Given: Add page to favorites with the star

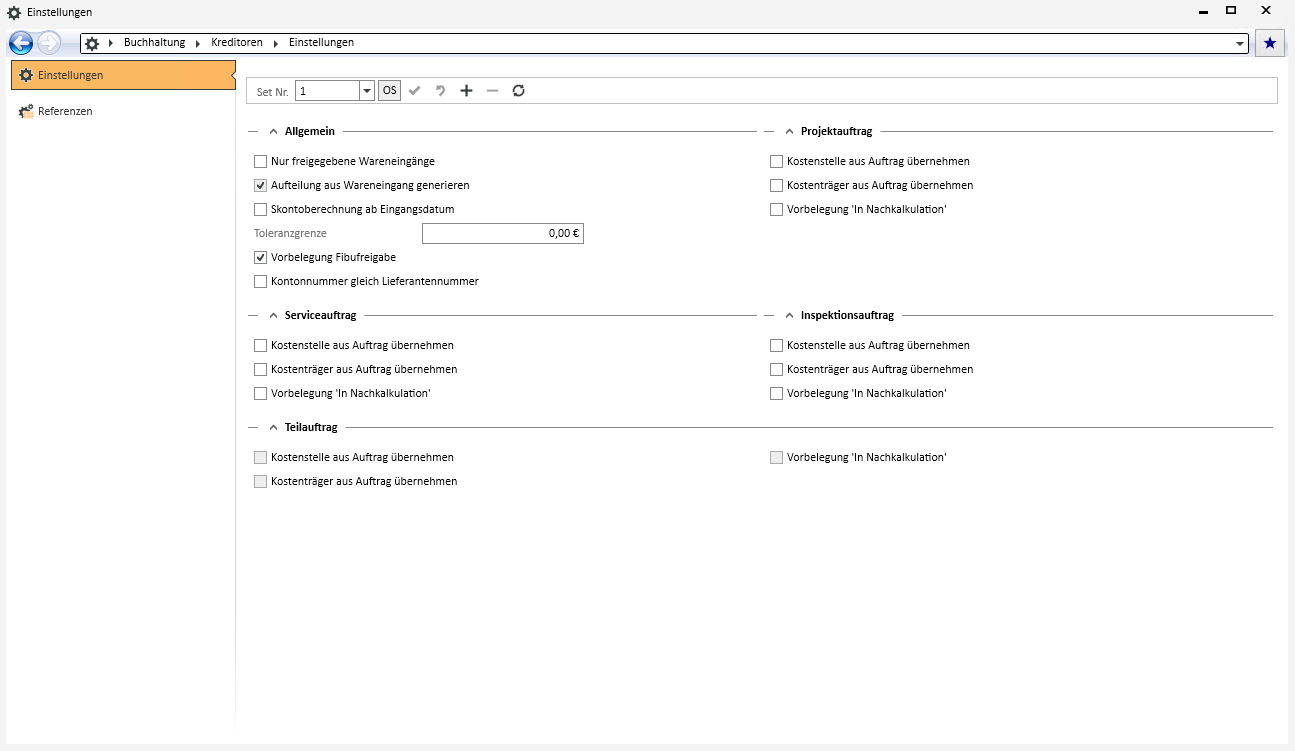Looking at the screenshot, I should tap(1270, 43).
